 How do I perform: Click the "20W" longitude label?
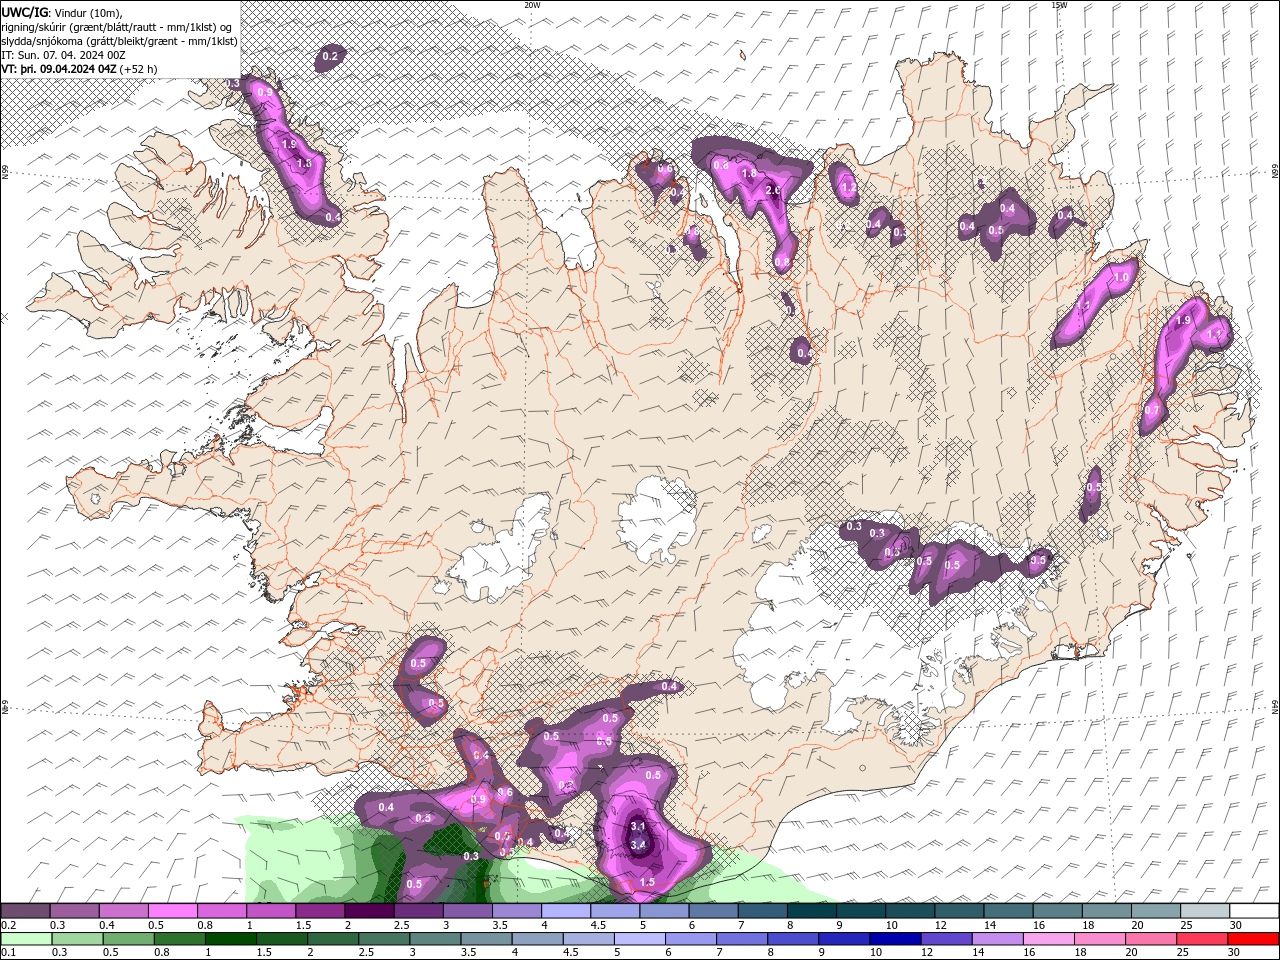[x=531, y=5]
